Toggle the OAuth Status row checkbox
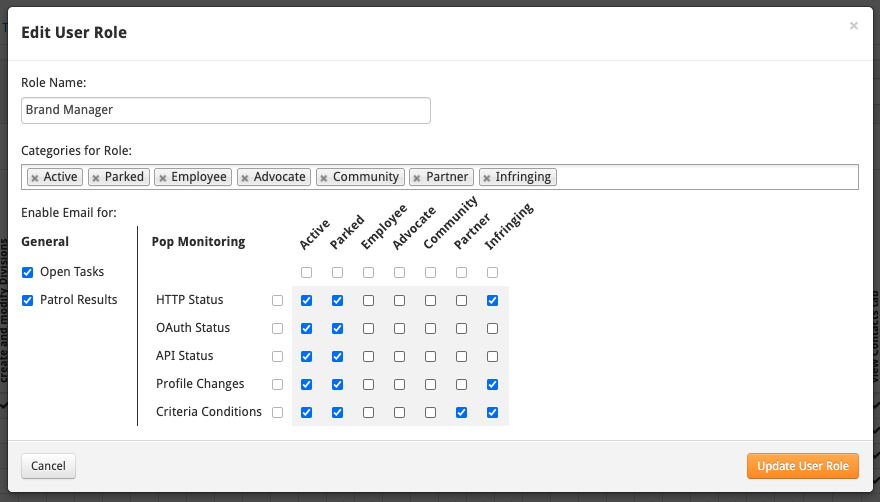 (x=277, y=328)
